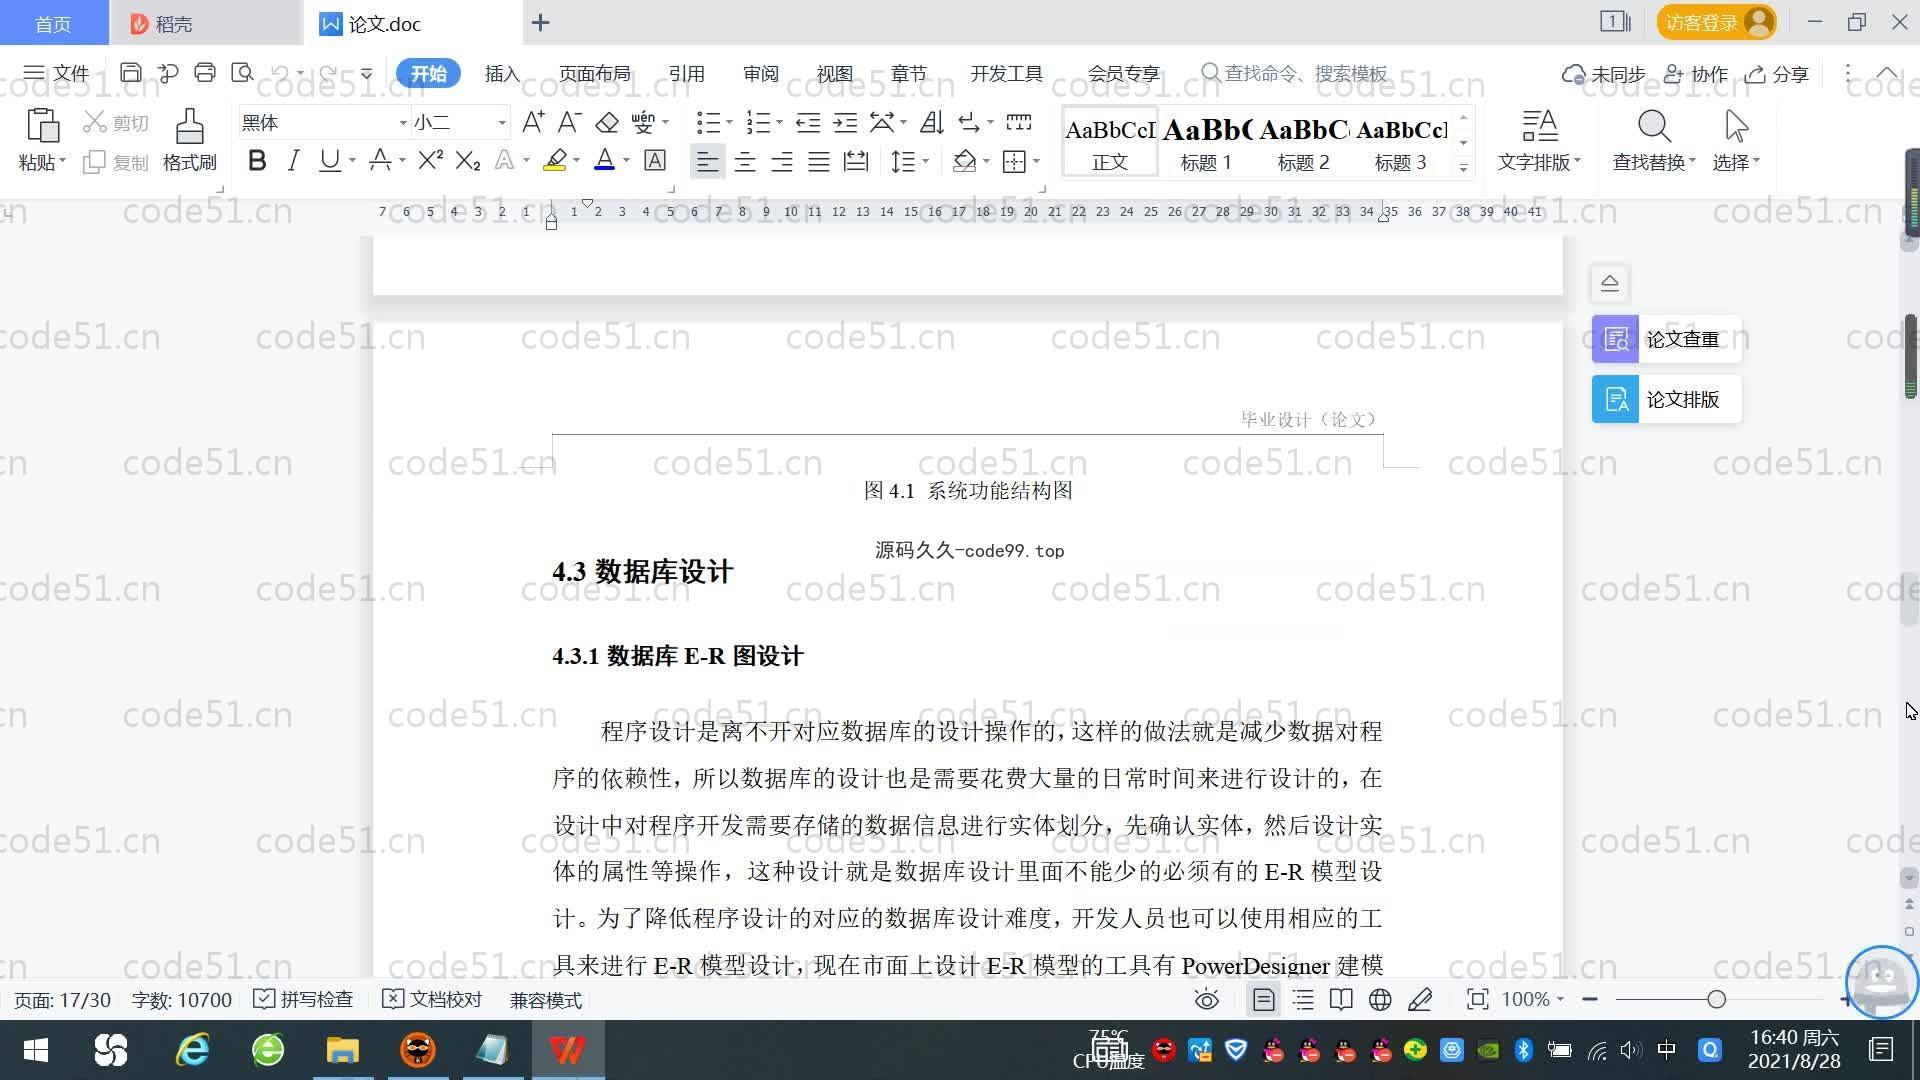Switch to the 引用 ribbon tab

pos(686,73)
